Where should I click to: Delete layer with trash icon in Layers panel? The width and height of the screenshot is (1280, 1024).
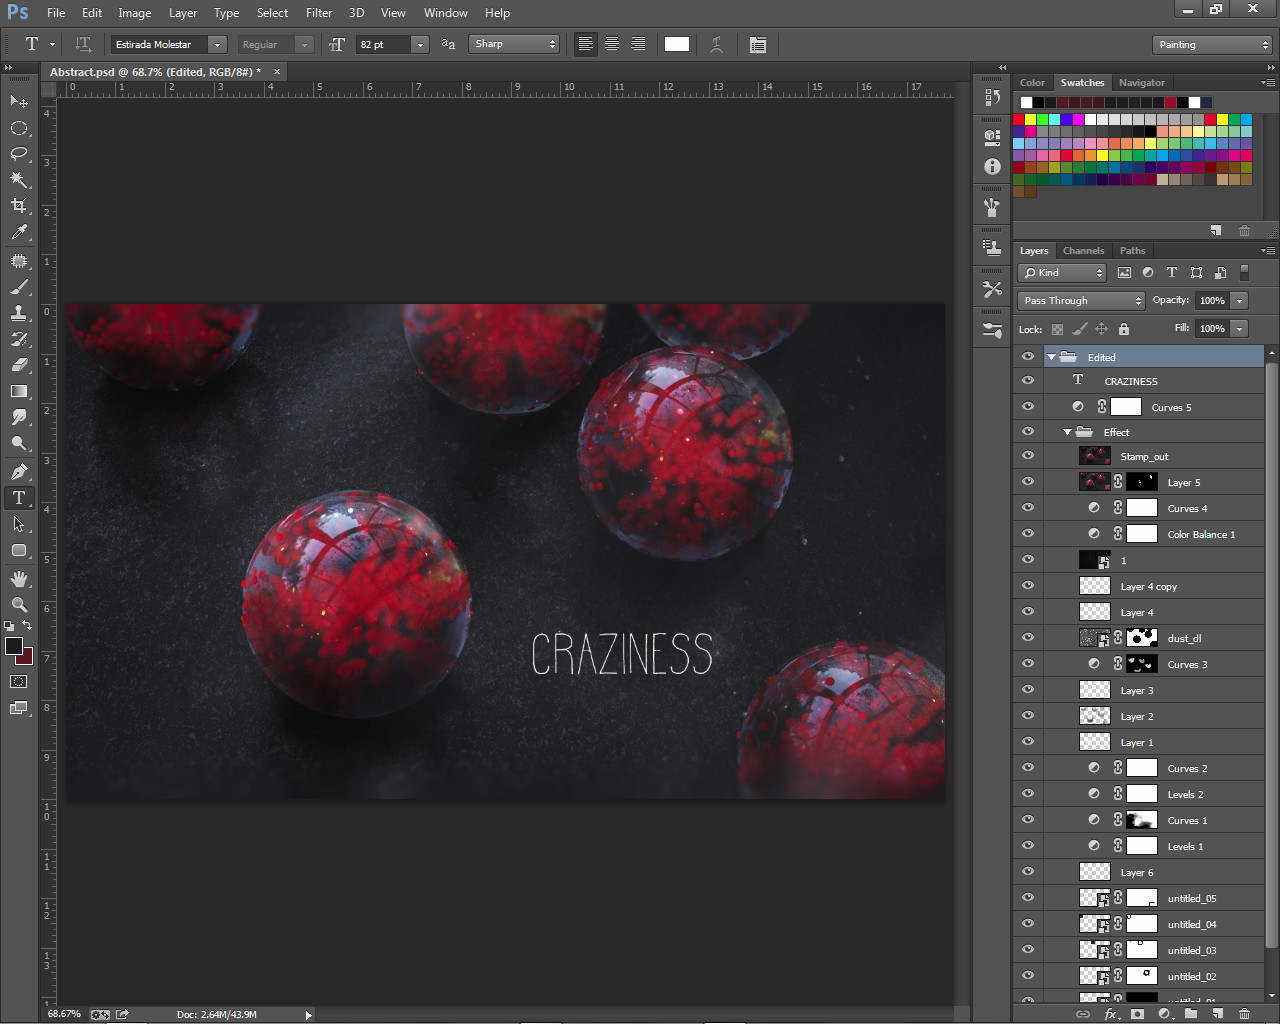(1244, 1014)
